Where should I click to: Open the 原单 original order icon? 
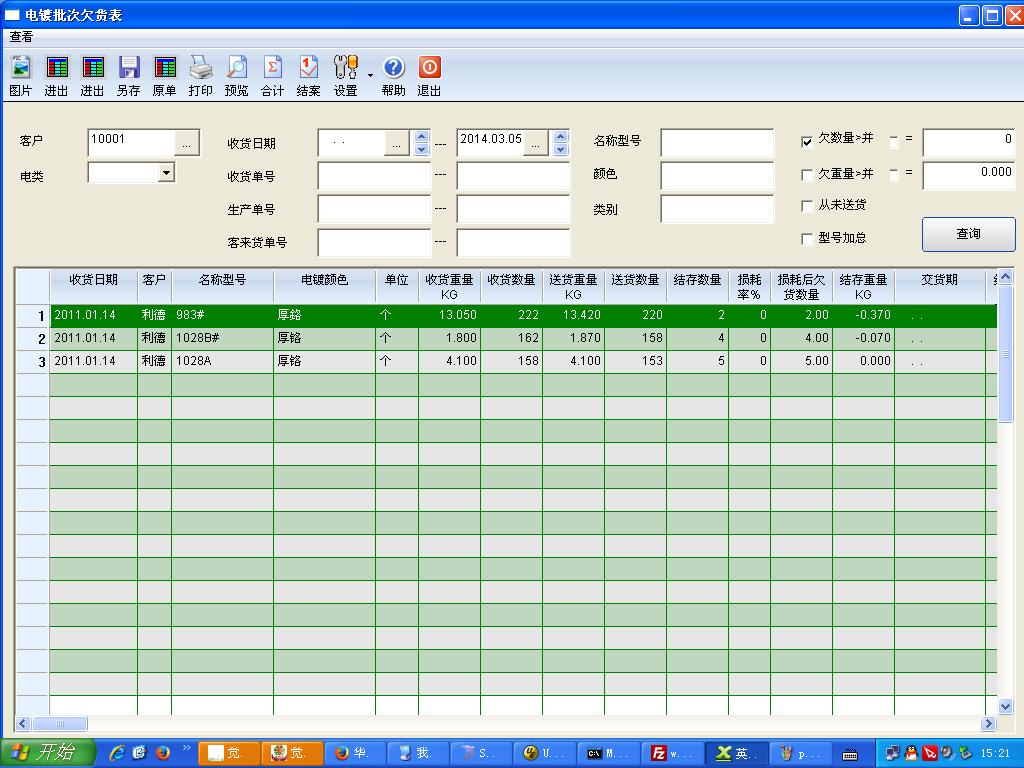[x=165, y=76]
